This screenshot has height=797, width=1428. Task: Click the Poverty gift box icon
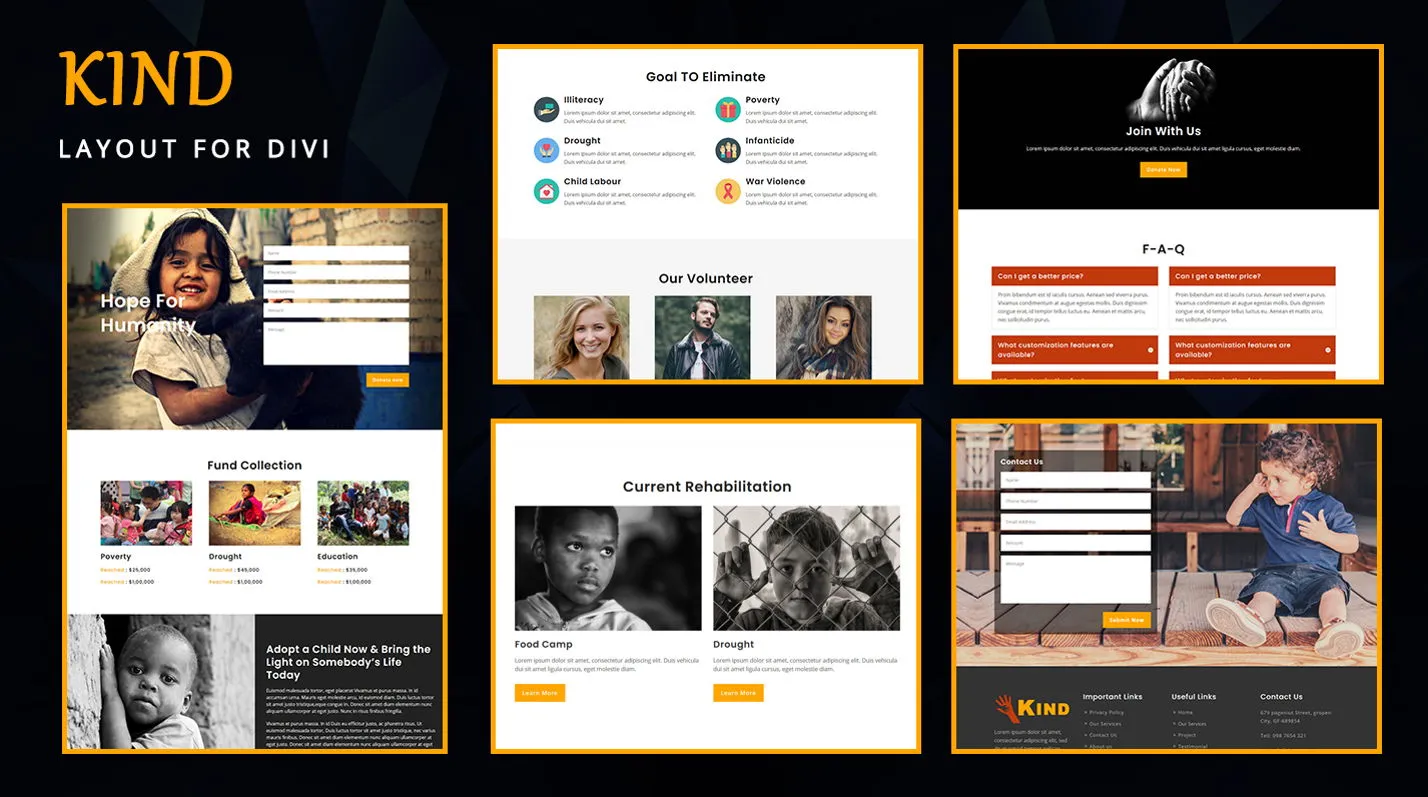coord(728,110)
